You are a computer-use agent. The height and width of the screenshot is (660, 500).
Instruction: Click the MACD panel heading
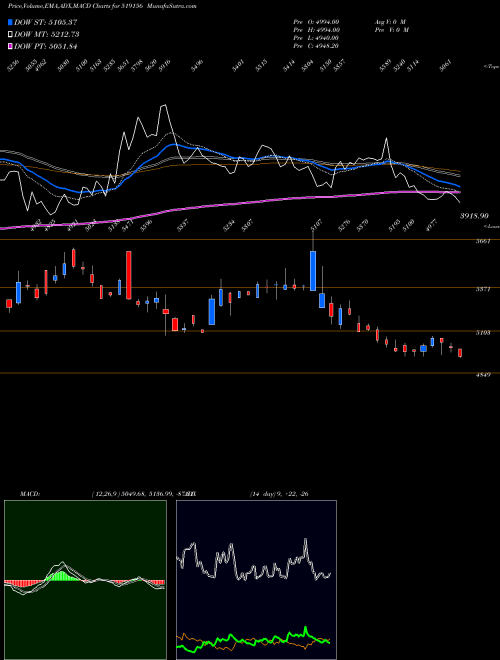pyautogui.click(x=30, y=494)
